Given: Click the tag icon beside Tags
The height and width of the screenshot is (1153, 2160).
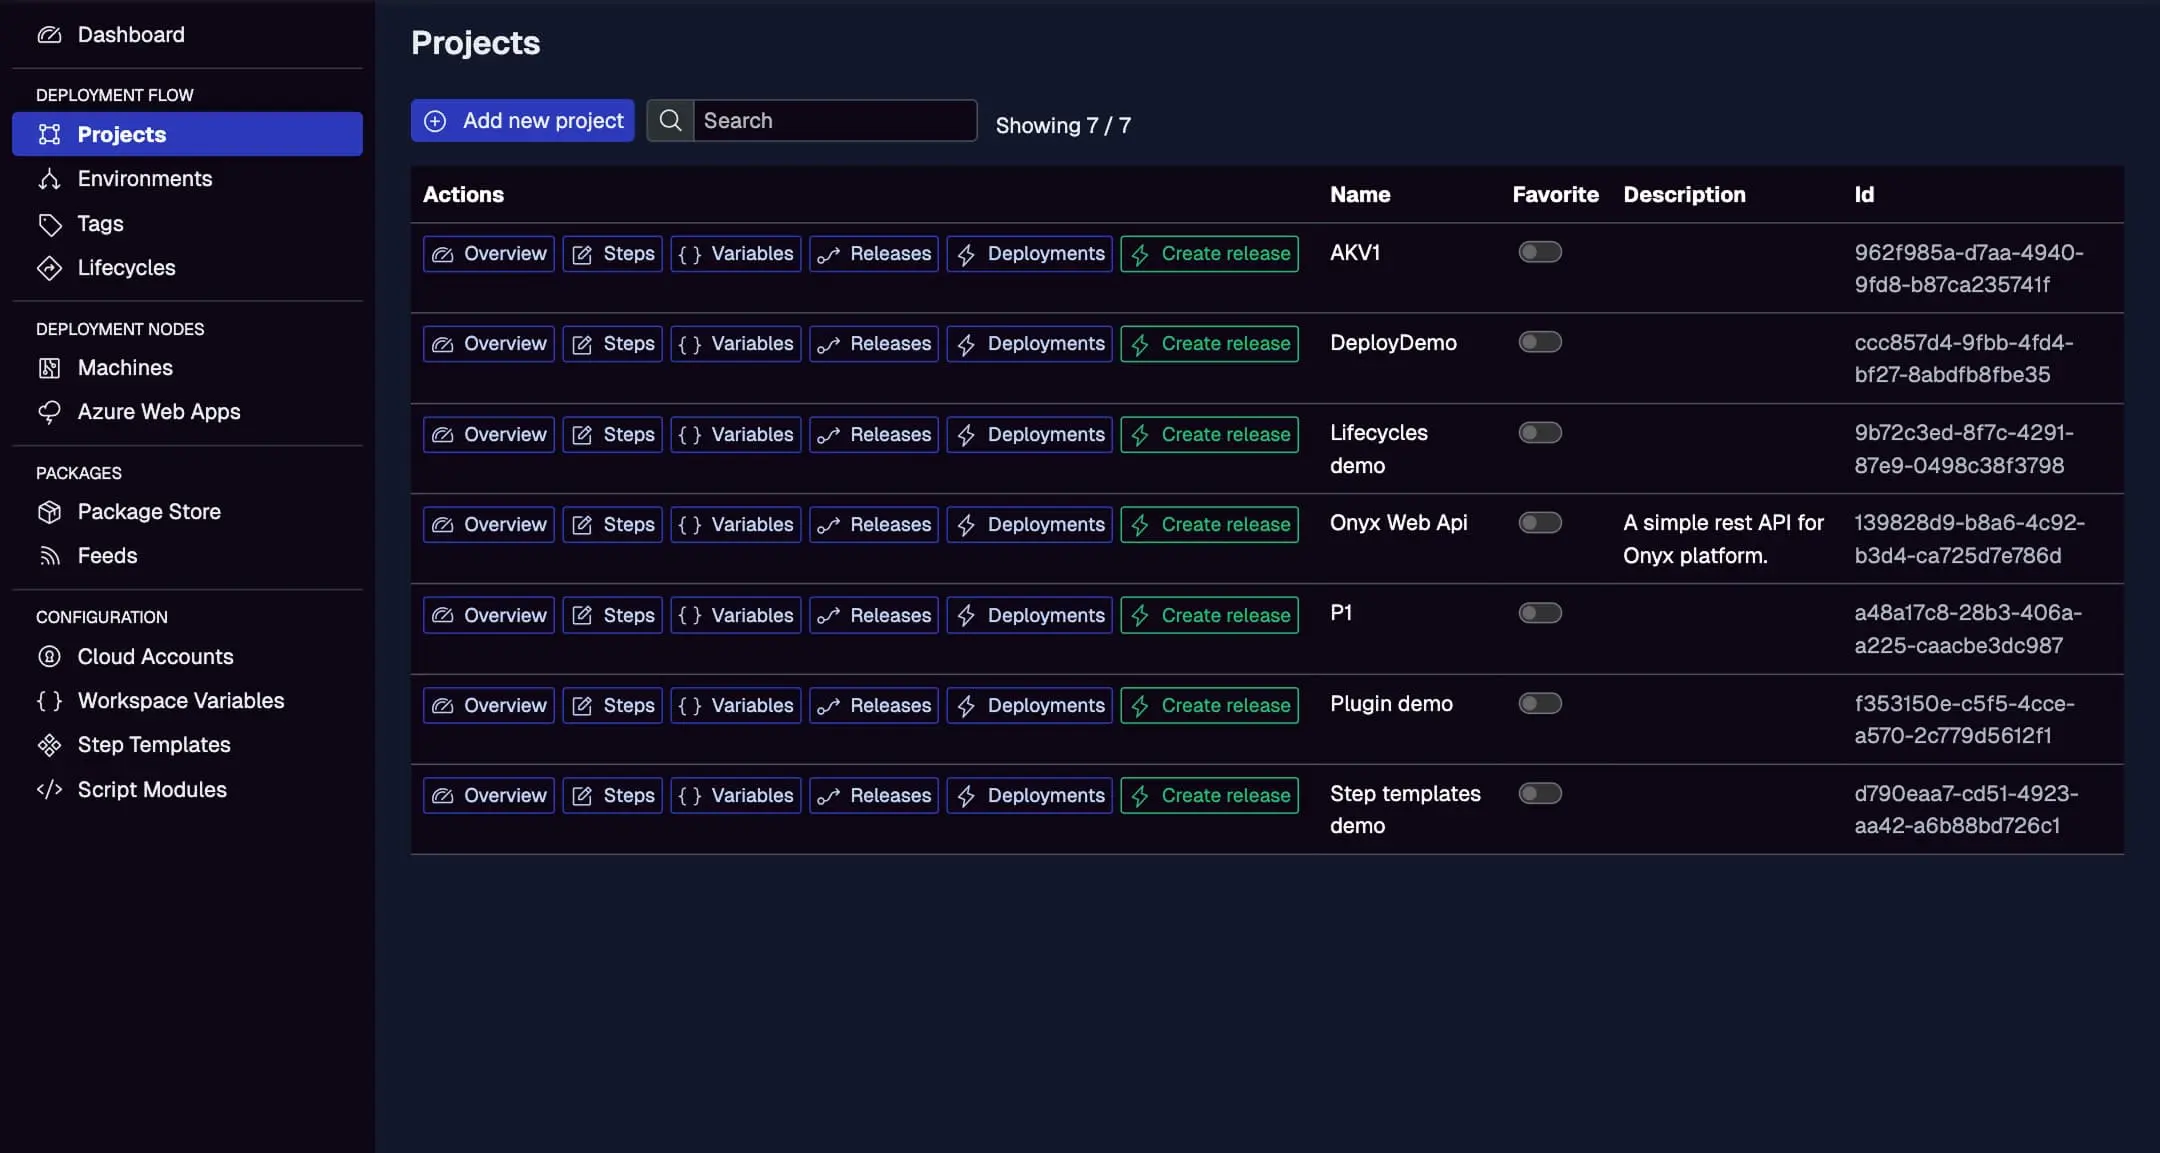Looking at the screenshot, I should point(50,223).
